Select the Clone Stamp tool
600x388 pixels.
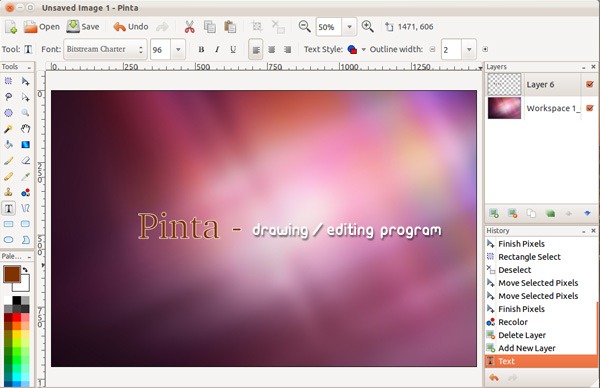[8, 192]
